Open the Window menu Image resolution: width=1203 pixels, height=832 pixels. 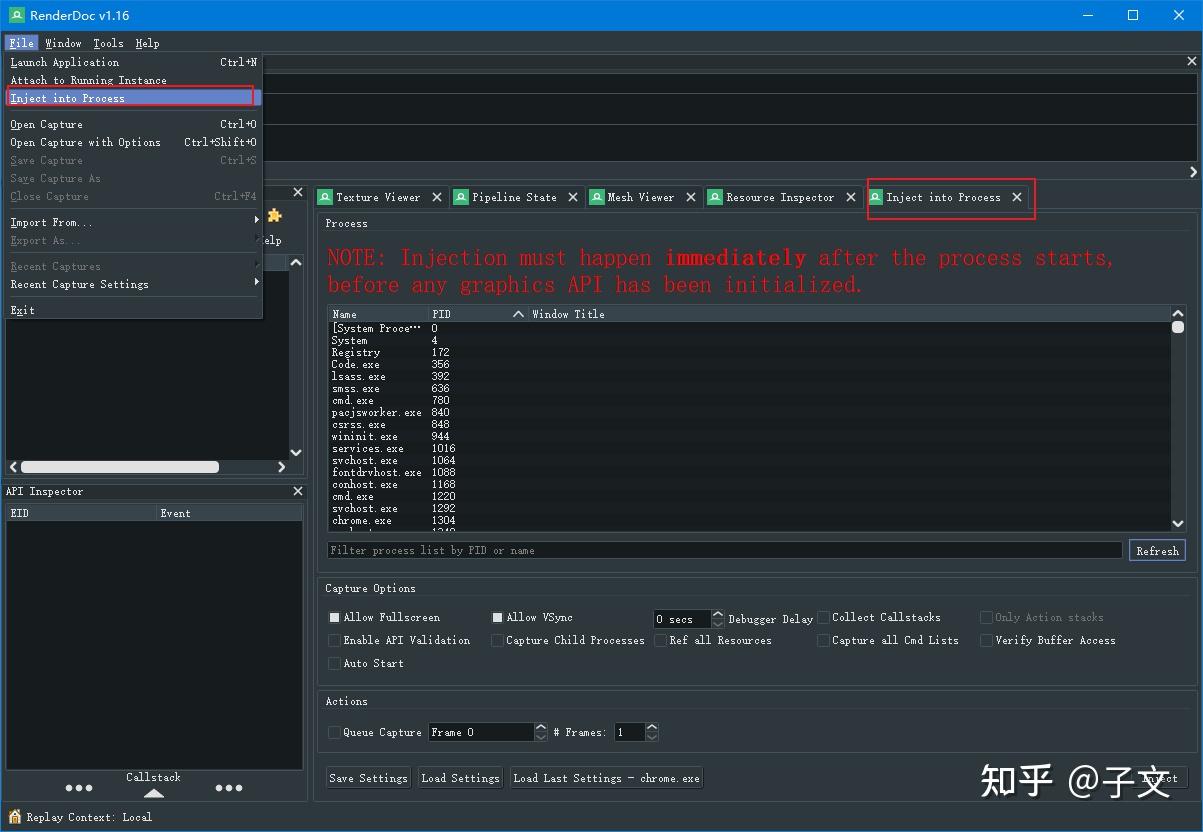[x=63, y=43]
